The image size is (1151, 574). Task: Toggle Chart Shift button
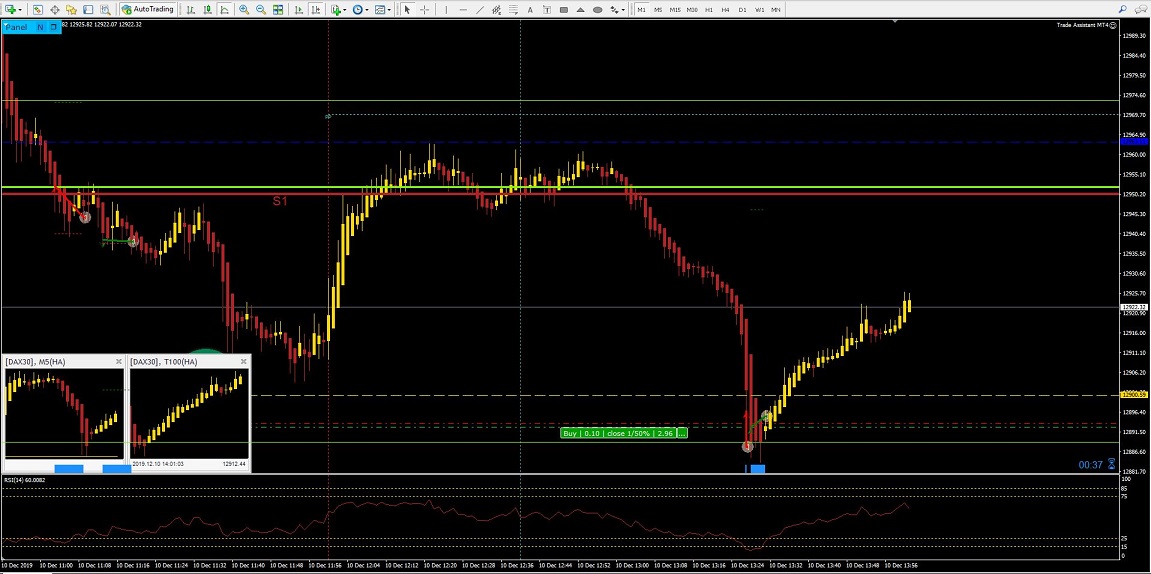(316, 10)
